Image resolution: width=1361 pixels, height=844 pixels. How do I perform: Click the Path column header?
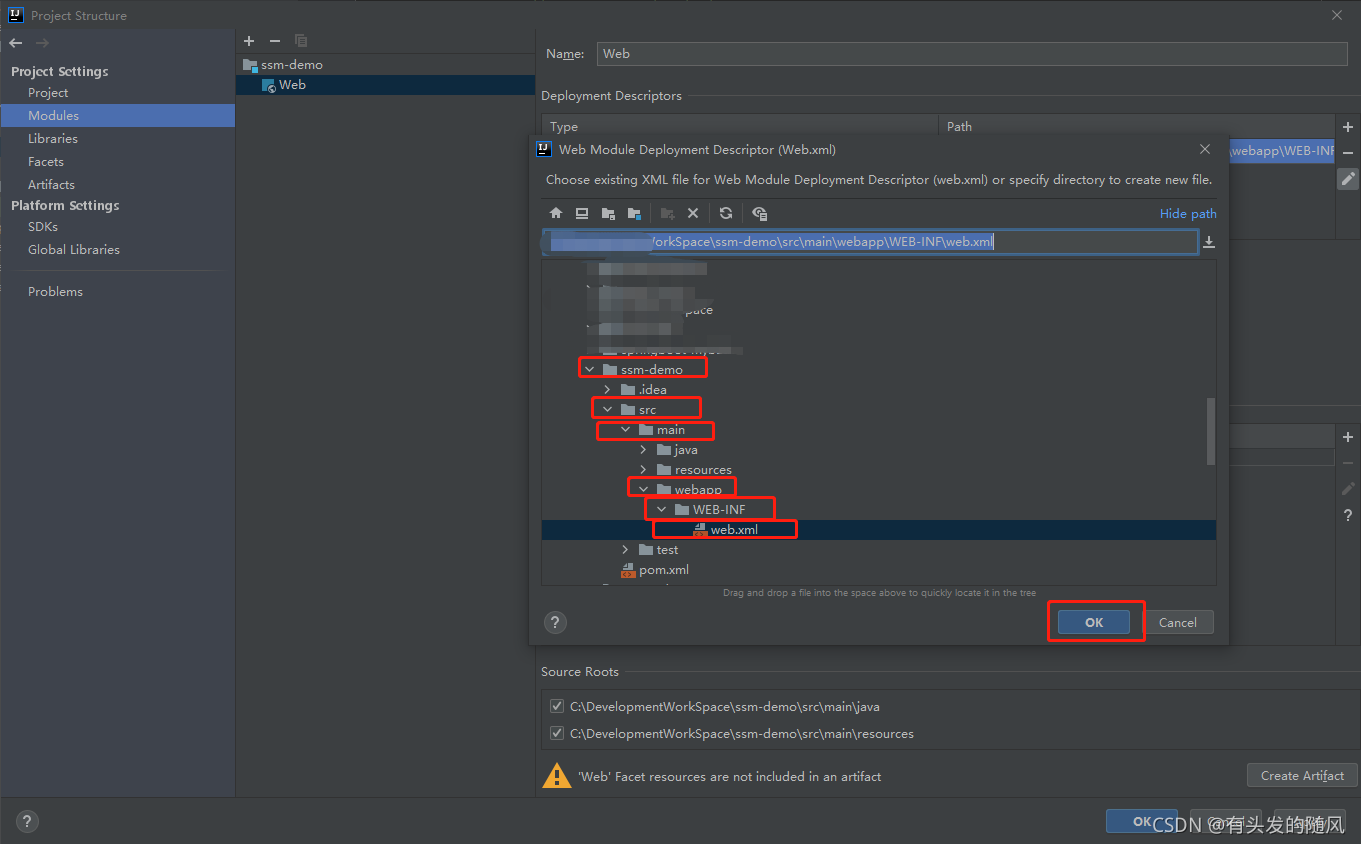point(1139,127)
